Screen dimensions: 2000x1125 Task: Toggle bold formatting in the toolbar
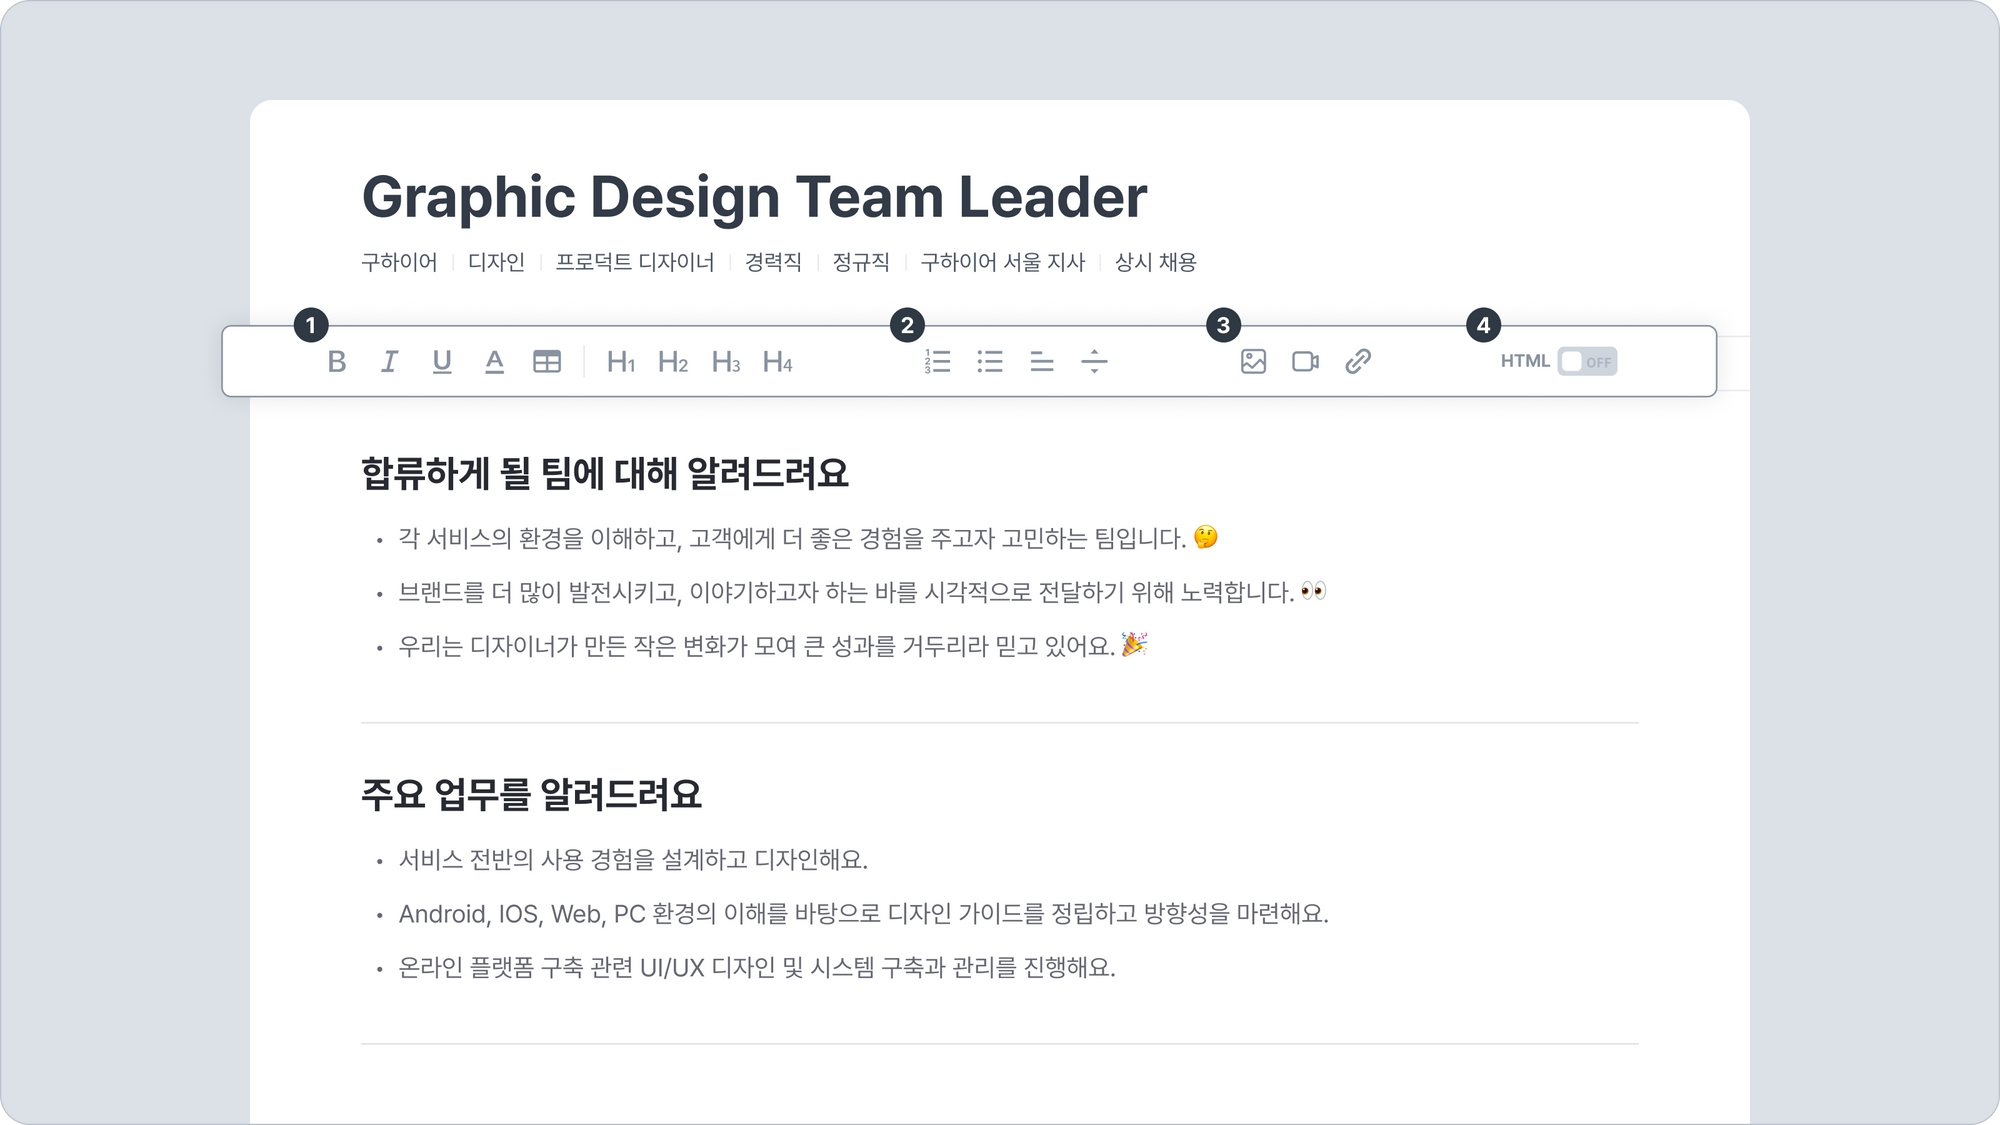337,362
